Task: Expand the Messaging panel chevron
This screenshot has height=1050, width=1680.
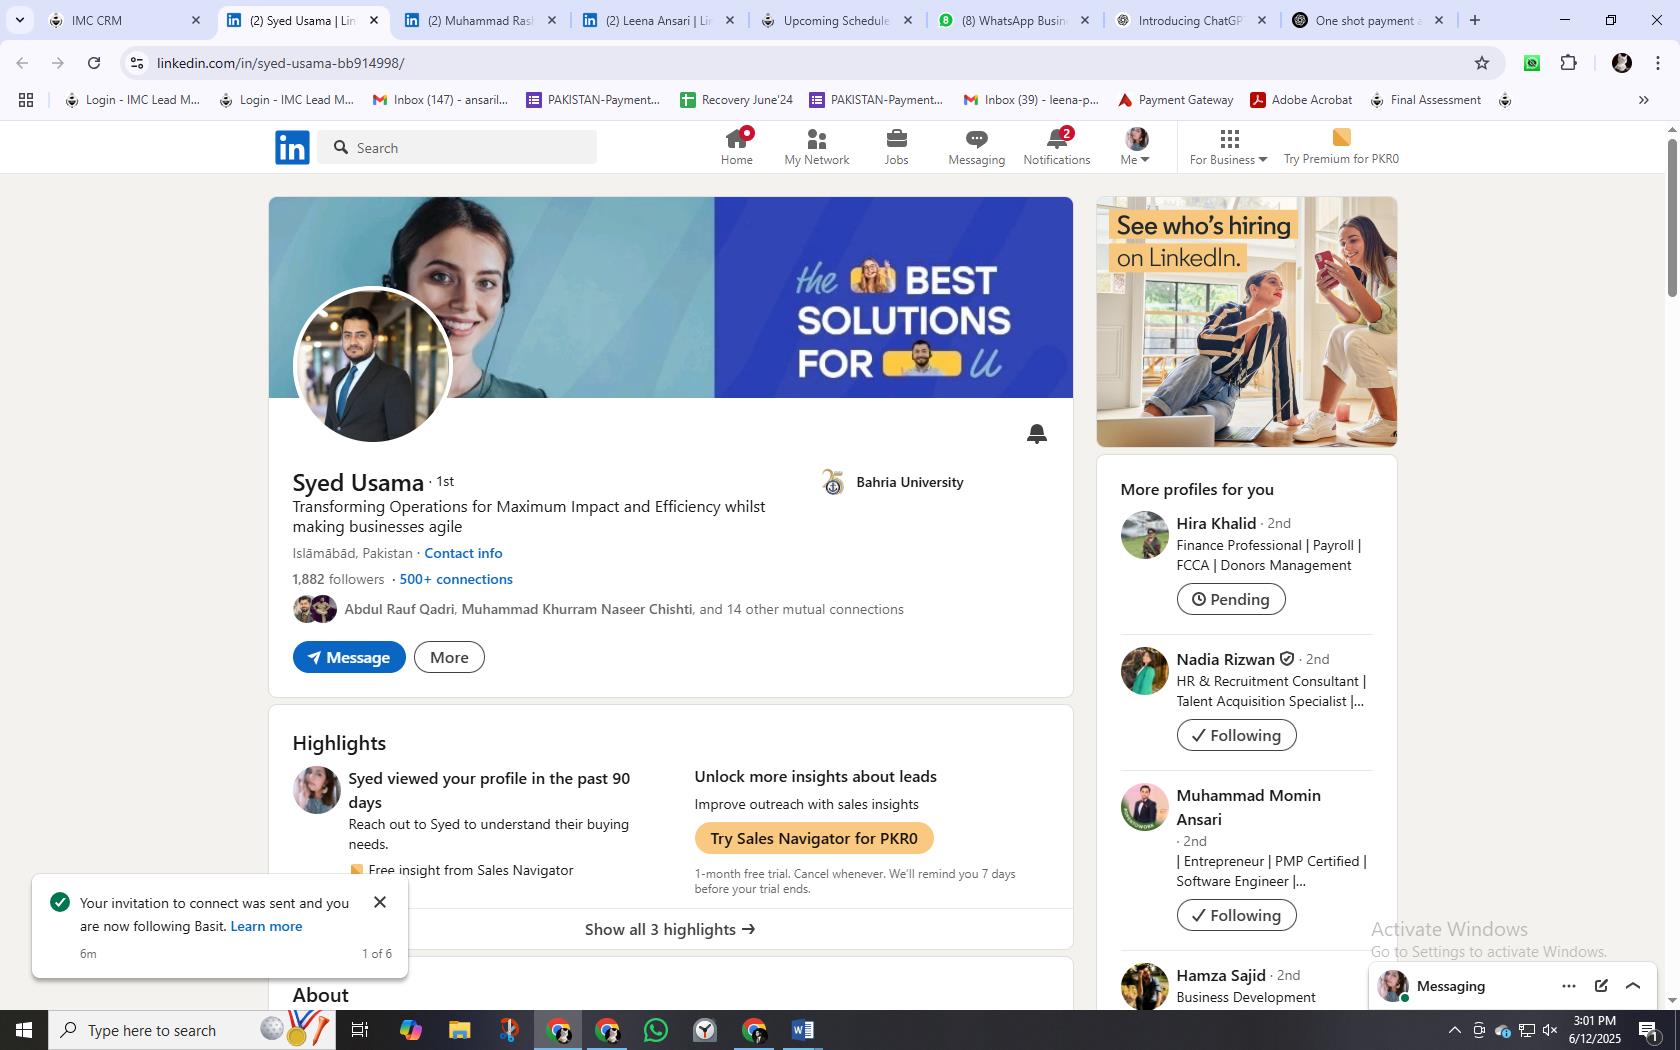Action: point(1633,986)
